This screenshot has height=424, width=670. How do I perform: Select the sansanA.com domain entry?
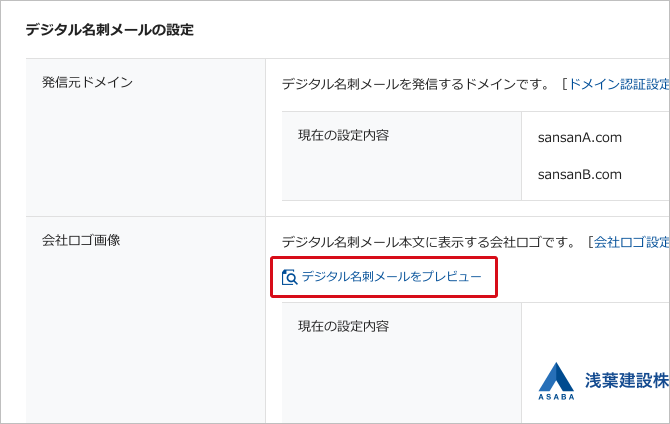580,137
